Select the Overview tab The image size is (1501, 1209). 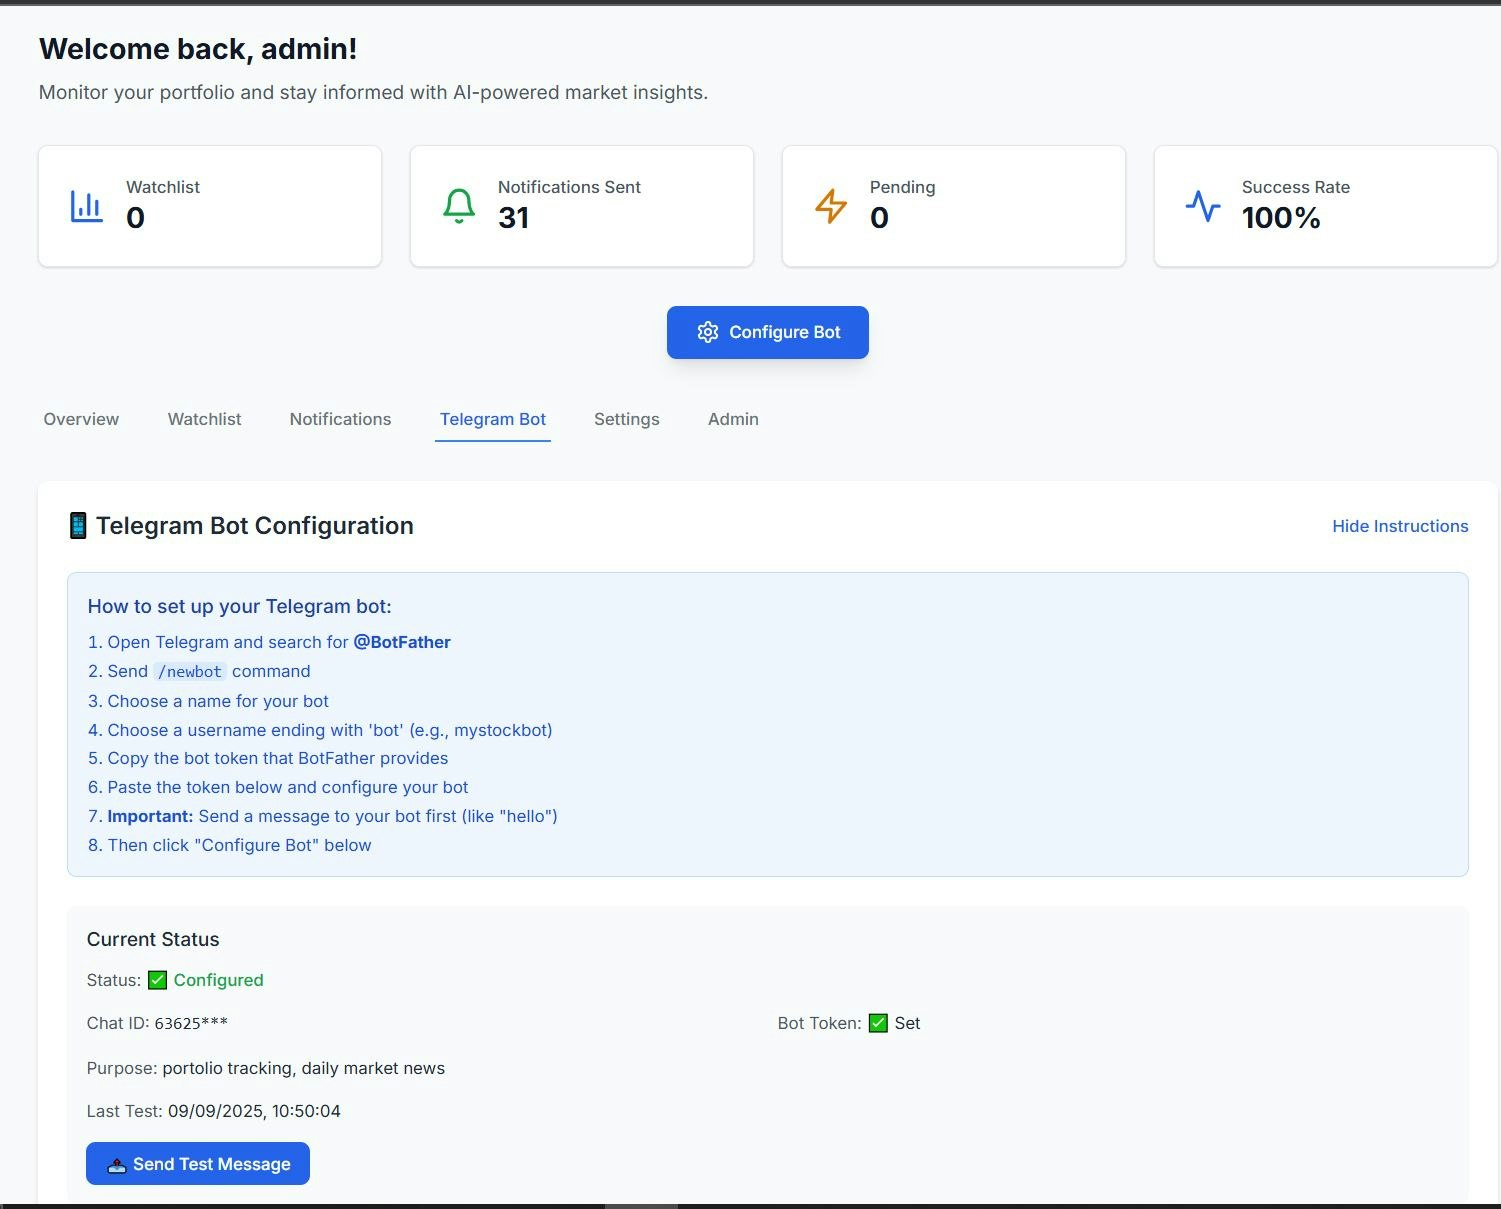[80, 419]
